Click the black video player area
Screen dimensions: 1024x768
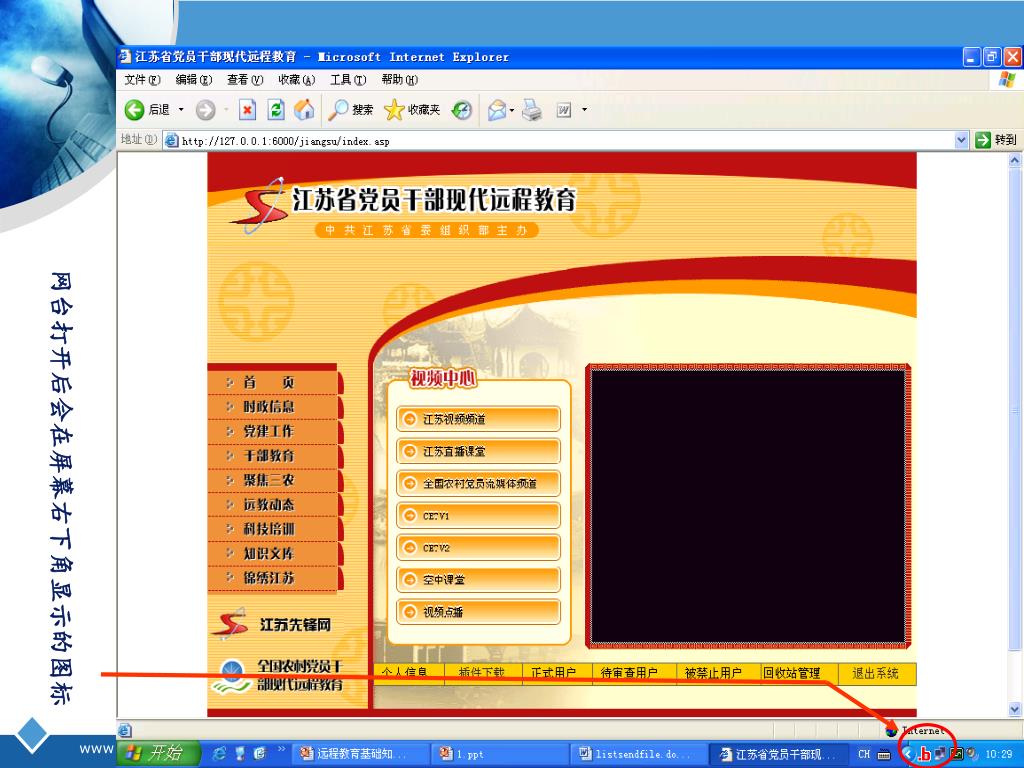click(x=748, y=507)
